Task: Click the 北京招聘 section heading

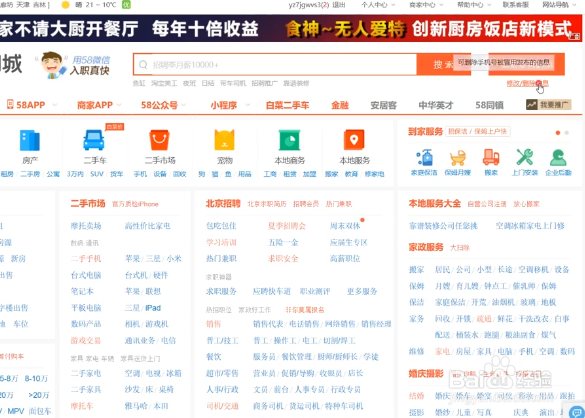Action: (x=223, y=204)
